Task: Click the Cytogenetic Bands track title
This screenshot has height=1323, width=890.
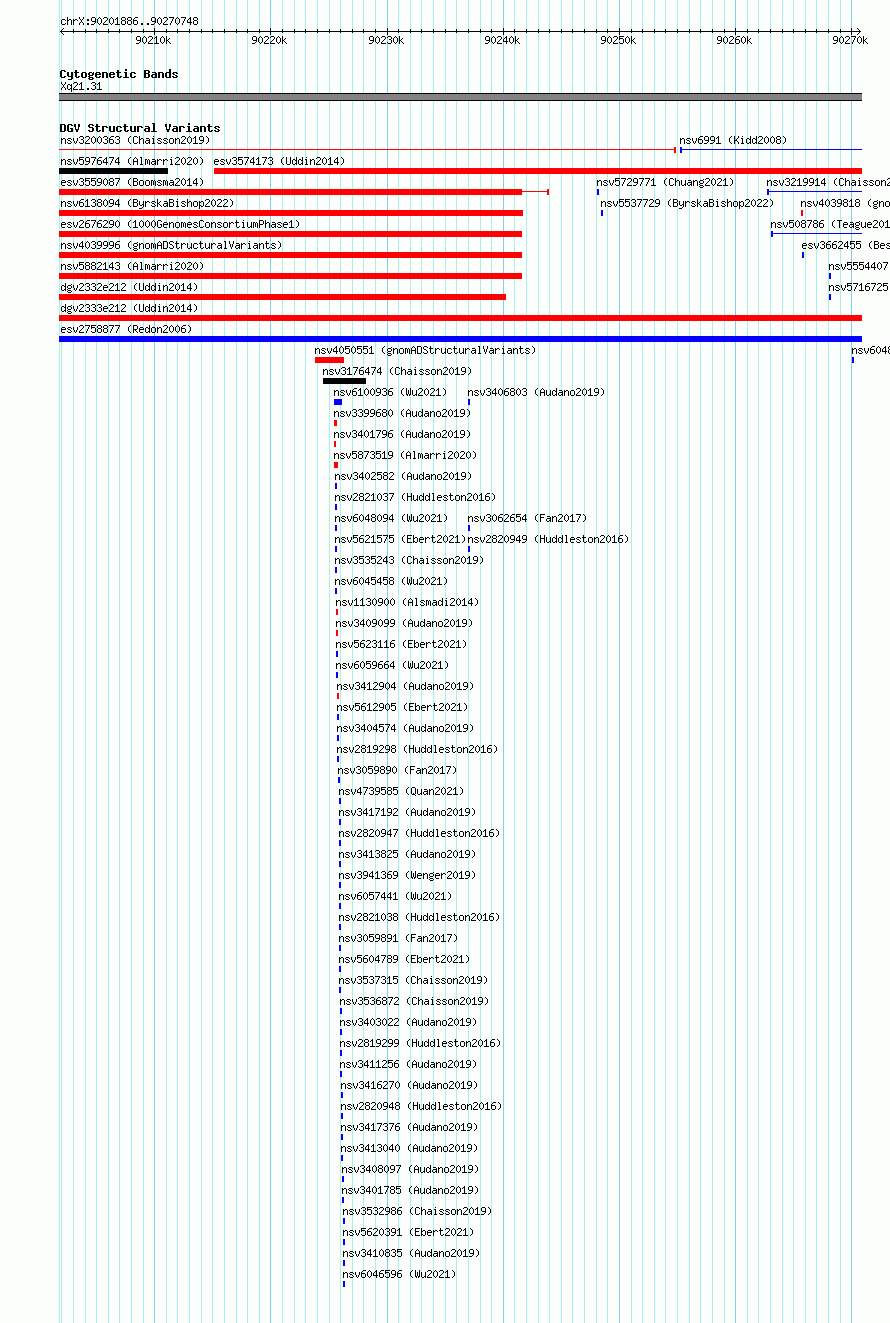Action: tap(119, 74)
